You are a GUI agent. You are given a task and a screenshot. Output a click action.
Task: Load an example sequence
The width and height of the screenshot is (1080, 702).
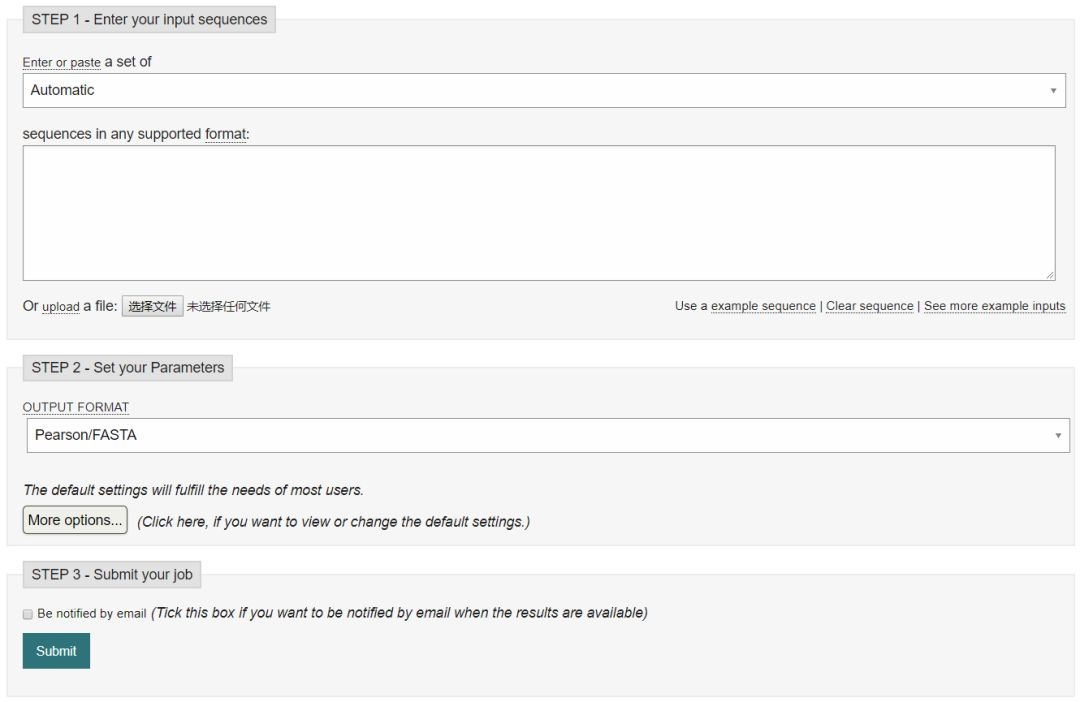(x=763, y=306)
